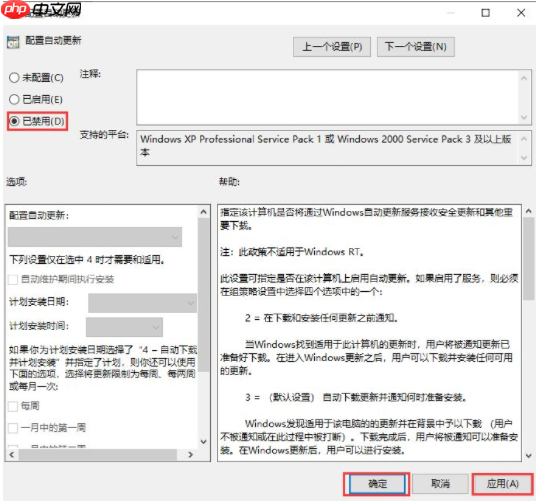
Task: Click the up arrow of the comment box scrollbar
Action: tap(524, 78)
